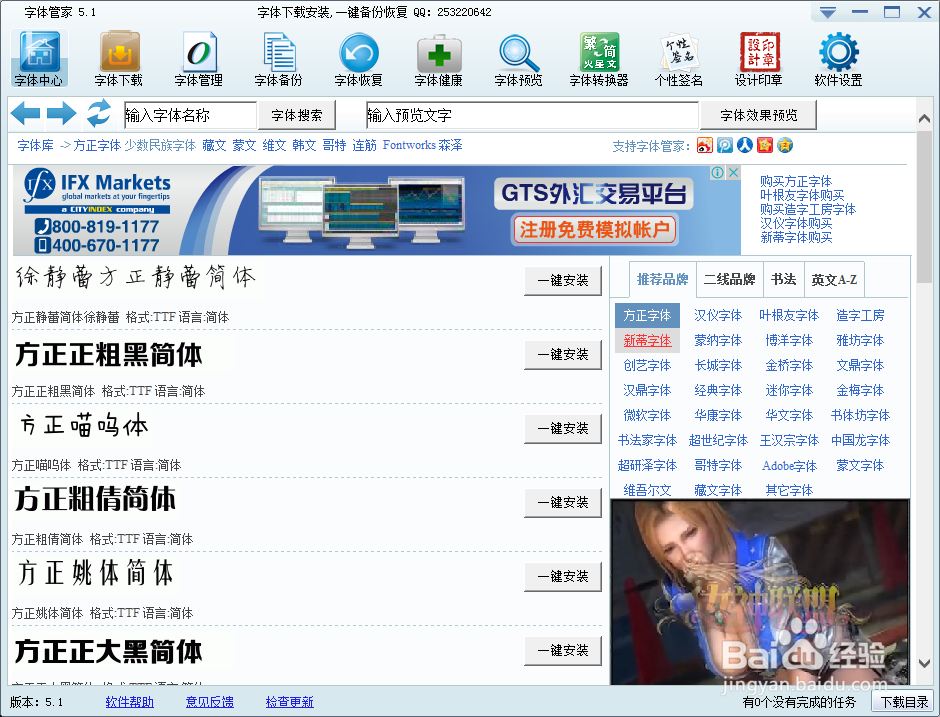Screen dimensions: 940x717
Task: Select the 华文字体 brand
Action: [x=789, y=415]
